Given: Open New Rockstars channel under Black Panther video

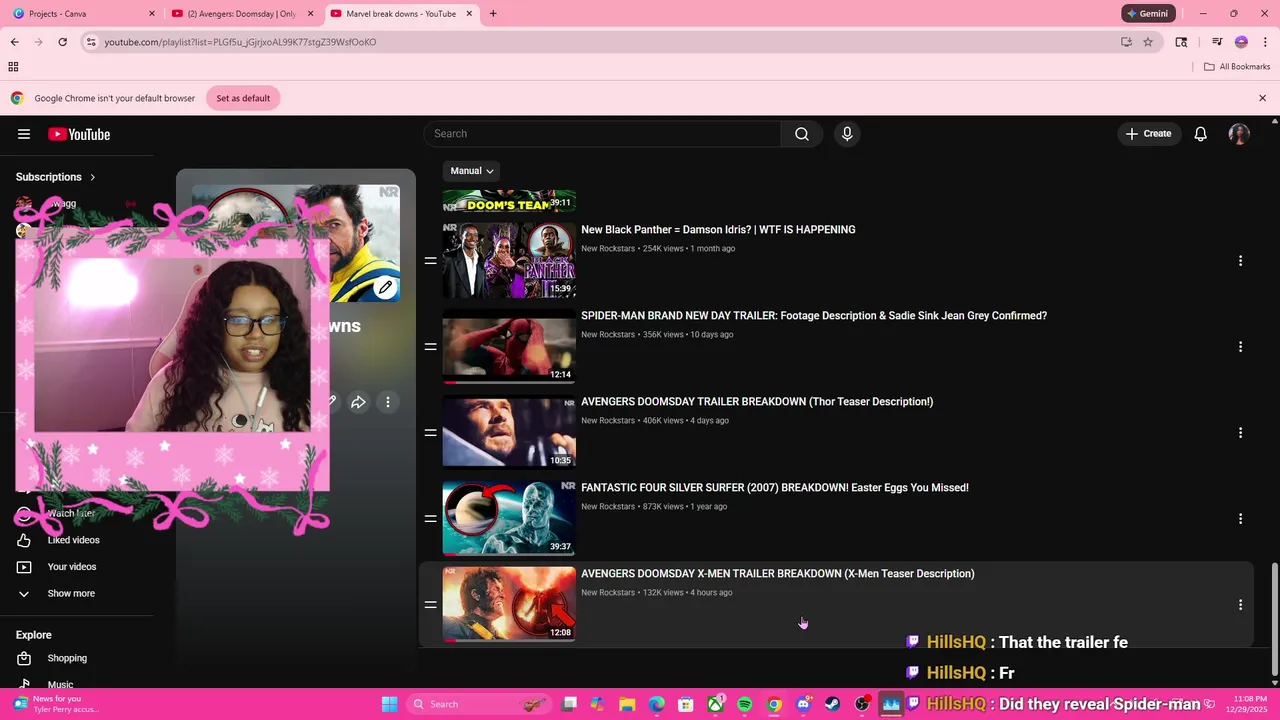Looking at the screenshot, I should coord(608,249).
